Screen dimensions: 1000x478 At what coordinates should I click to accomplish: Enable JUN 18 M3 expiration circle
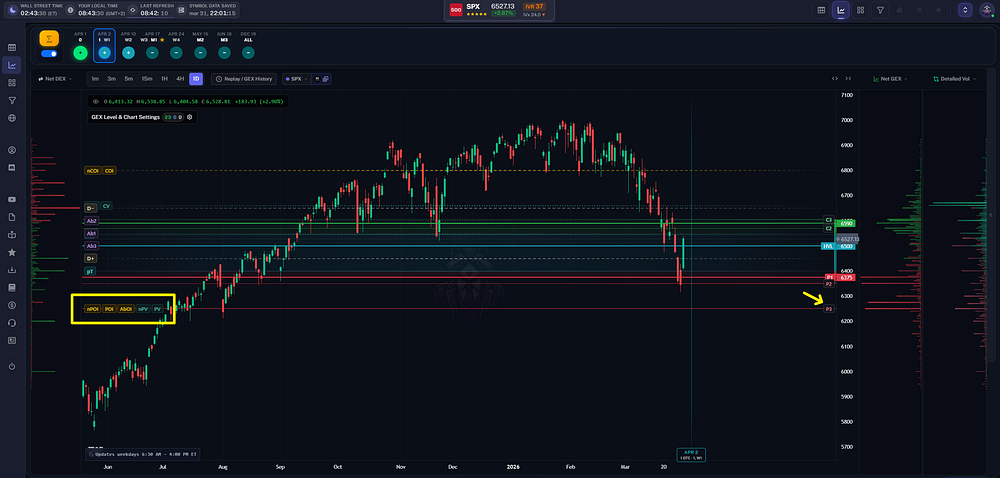[224, 54]
